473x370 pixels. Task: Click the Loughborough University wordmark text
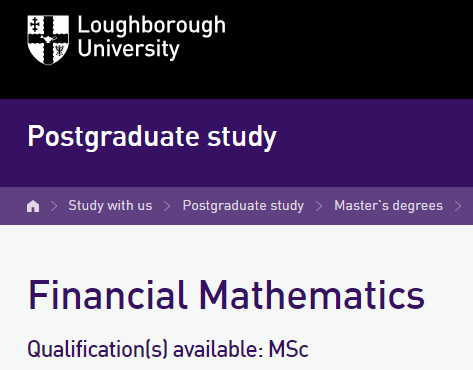tap(152, 38)
